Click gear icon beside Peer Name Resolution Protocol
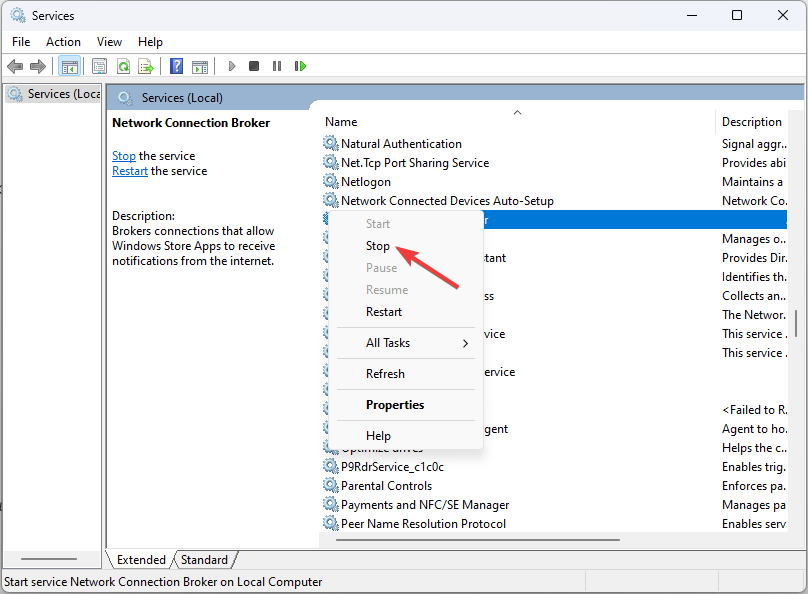 (x=330, y=523)
